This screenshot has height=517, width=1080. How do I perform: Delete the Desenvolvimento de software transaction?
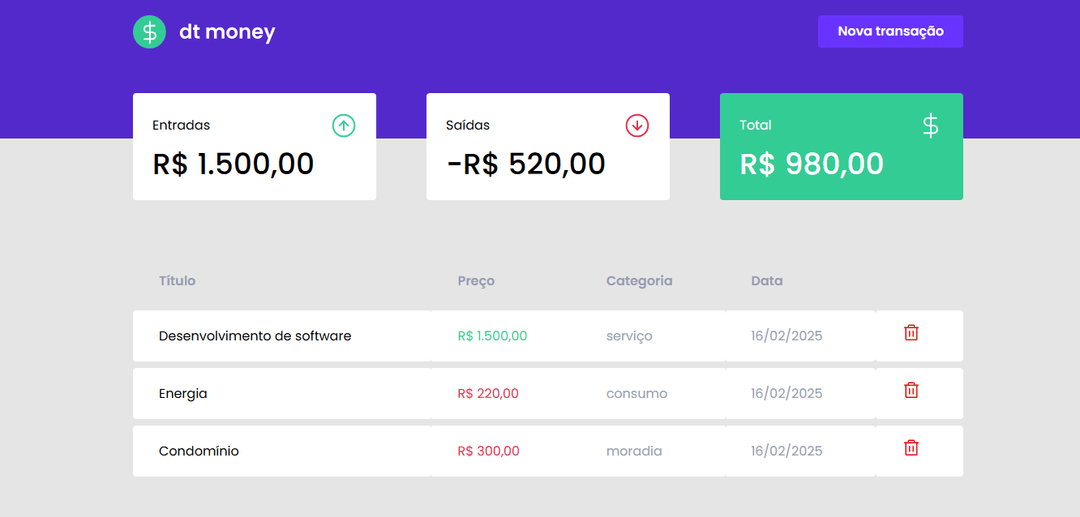point(911,333)
